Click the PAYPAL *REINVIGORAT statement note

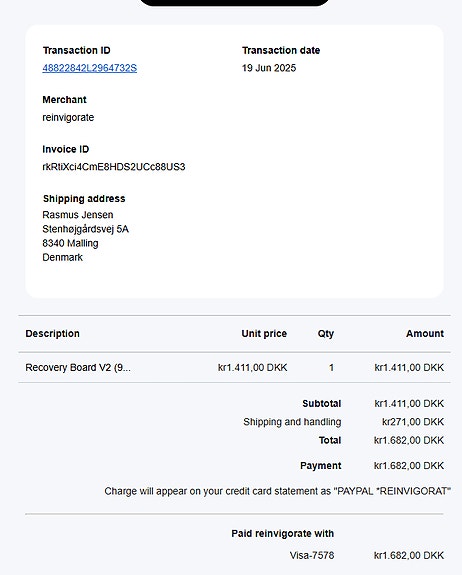pos(278,491)
